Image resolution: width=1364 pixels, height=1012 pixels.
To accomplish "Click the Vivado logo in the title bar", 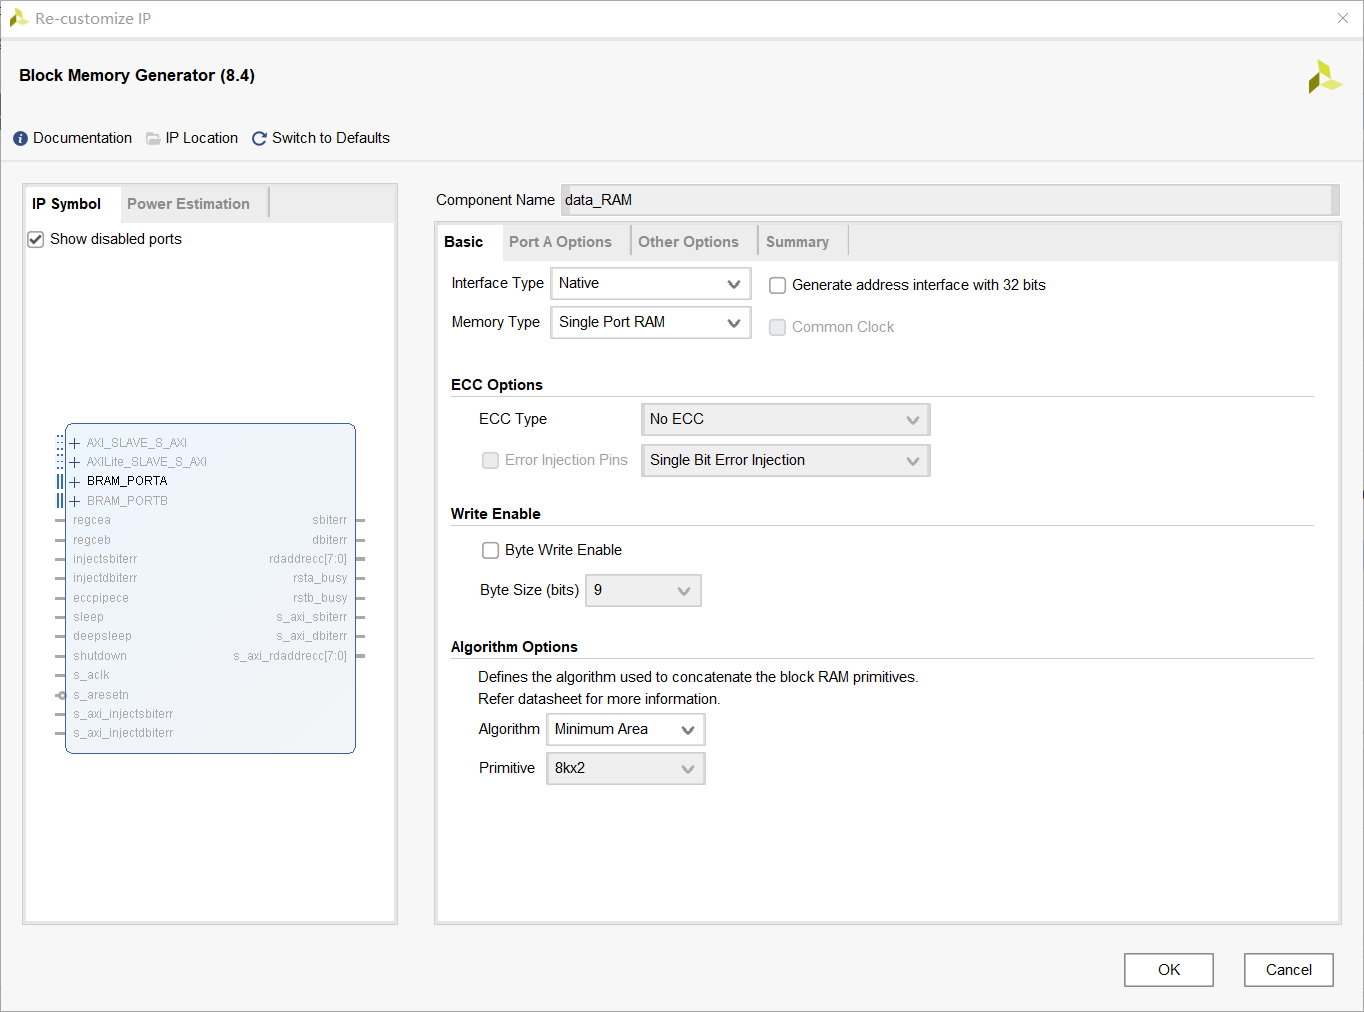I will [x=18, y=18].
